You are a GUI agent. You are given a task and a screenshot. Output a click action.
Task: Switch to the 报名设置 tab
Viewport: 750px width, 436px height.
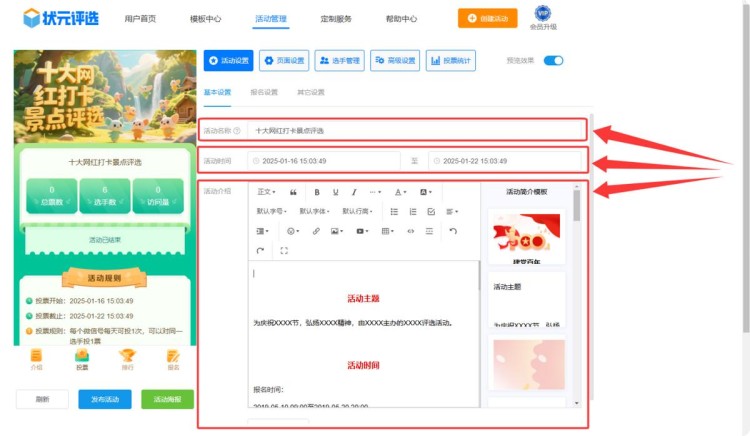tap(263, 92)
